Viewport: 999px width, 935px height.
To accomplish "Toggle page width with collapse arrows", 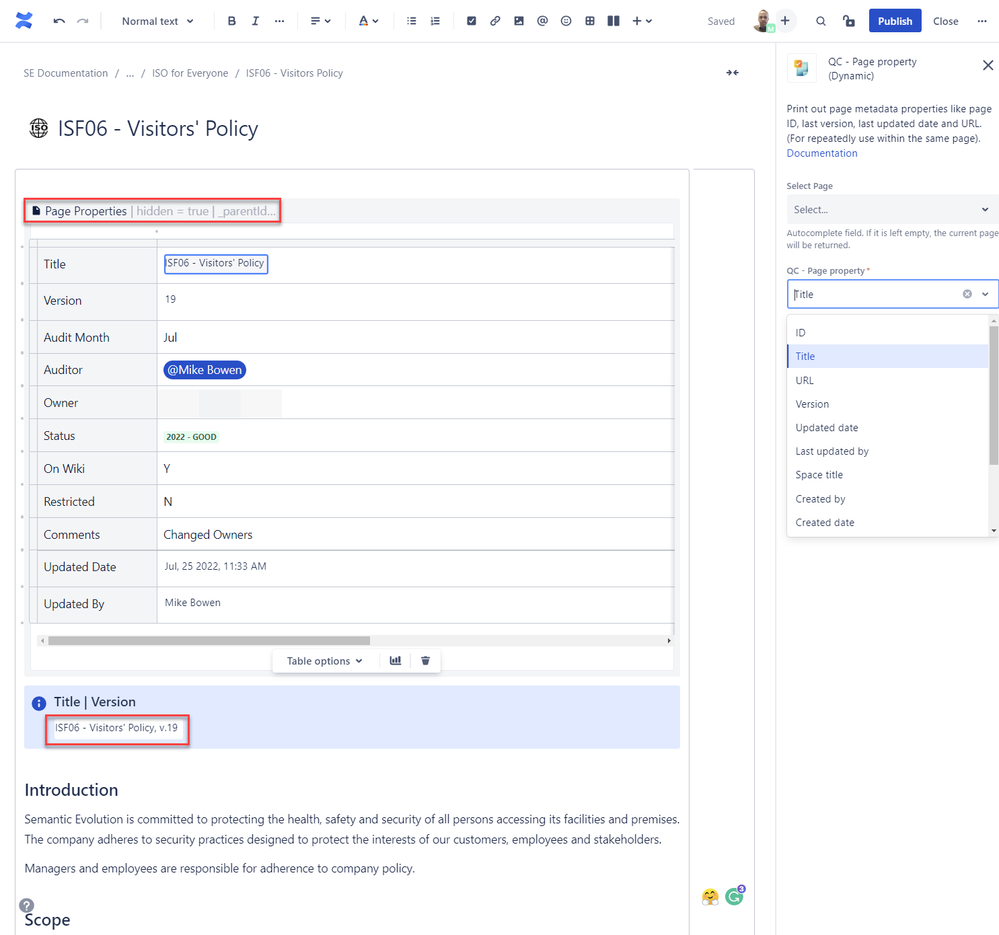I will point(732,73).
